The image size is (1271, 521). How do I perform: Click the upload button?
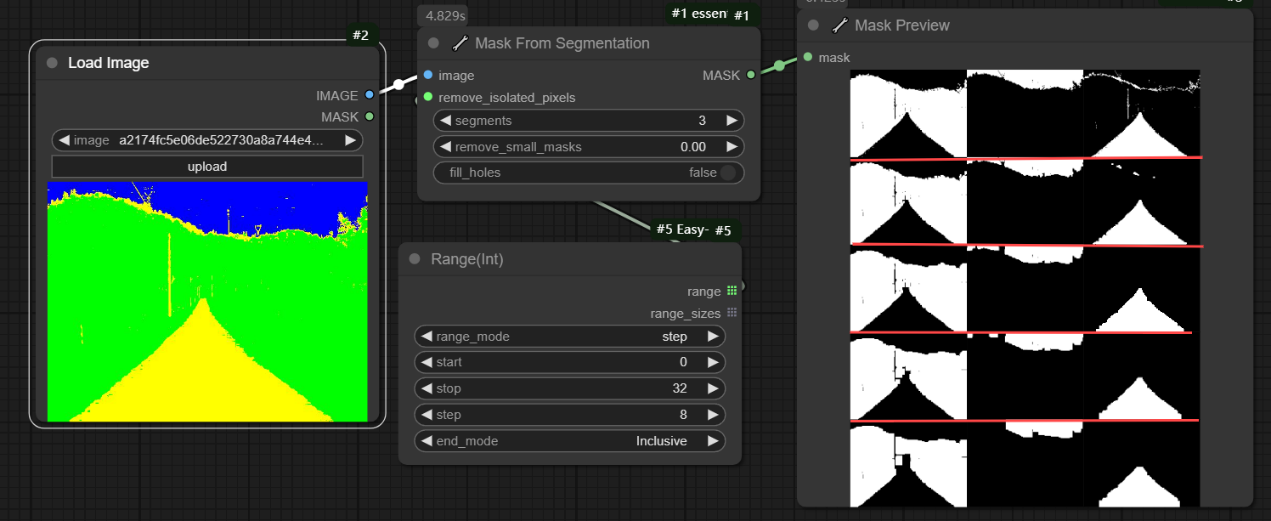207,166
